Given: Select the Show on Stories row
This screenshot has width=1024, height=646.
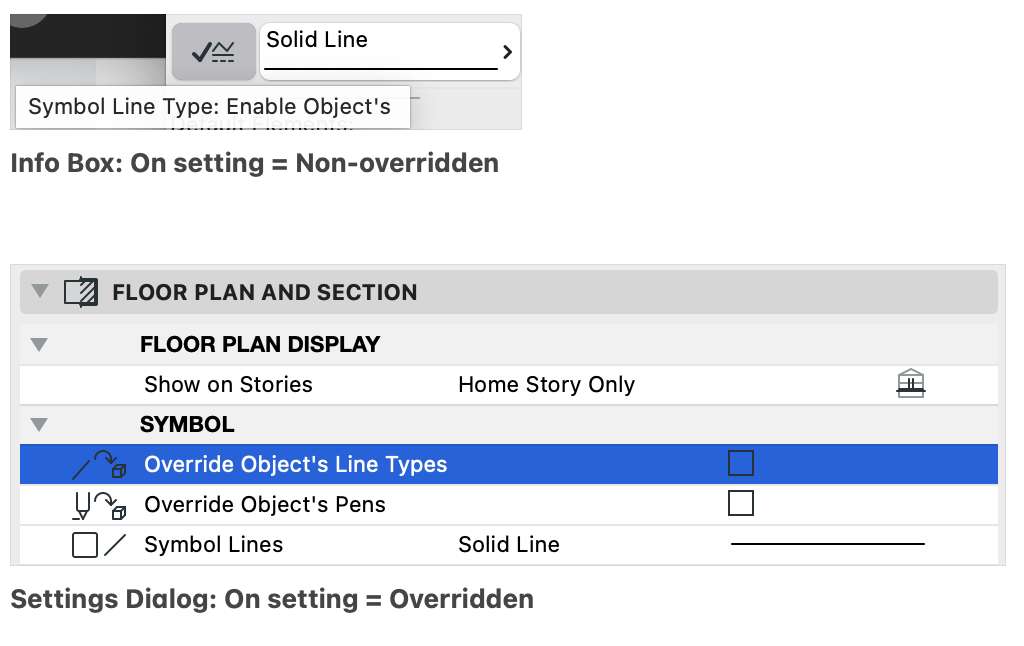Looking at the screenshot, I should 509,385.
